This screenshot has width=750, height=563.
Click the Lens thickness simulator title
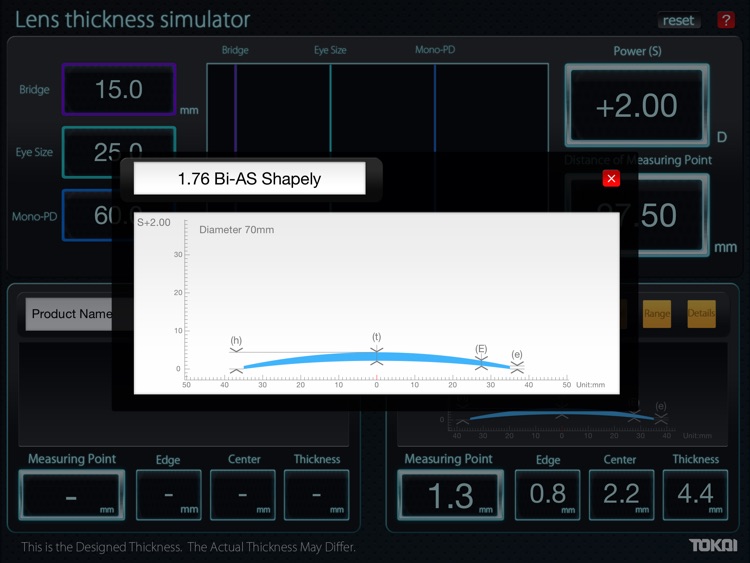pyautogui.click(x=132, y=20)
